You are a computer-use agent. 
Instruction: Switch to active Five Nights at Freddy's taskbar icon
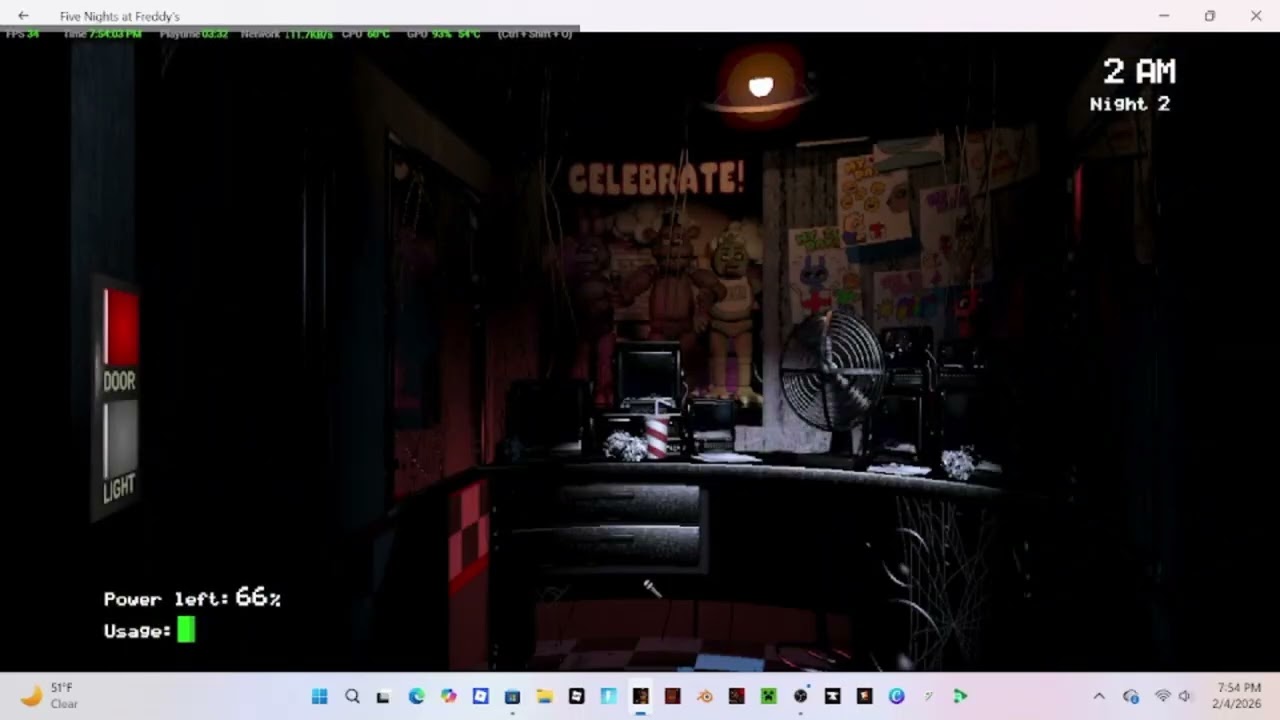(640, 696)
